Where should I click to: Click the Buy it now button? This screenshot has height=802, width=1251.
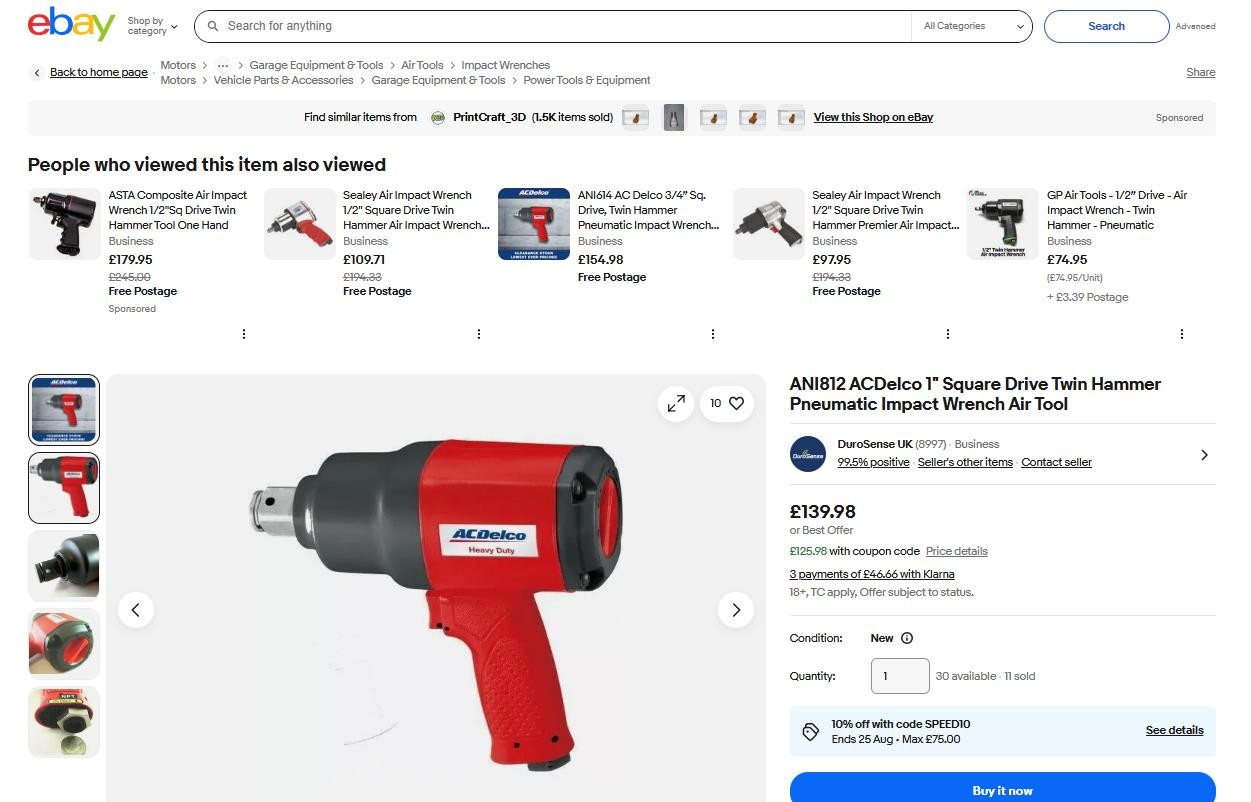(x=1003, y=787)
